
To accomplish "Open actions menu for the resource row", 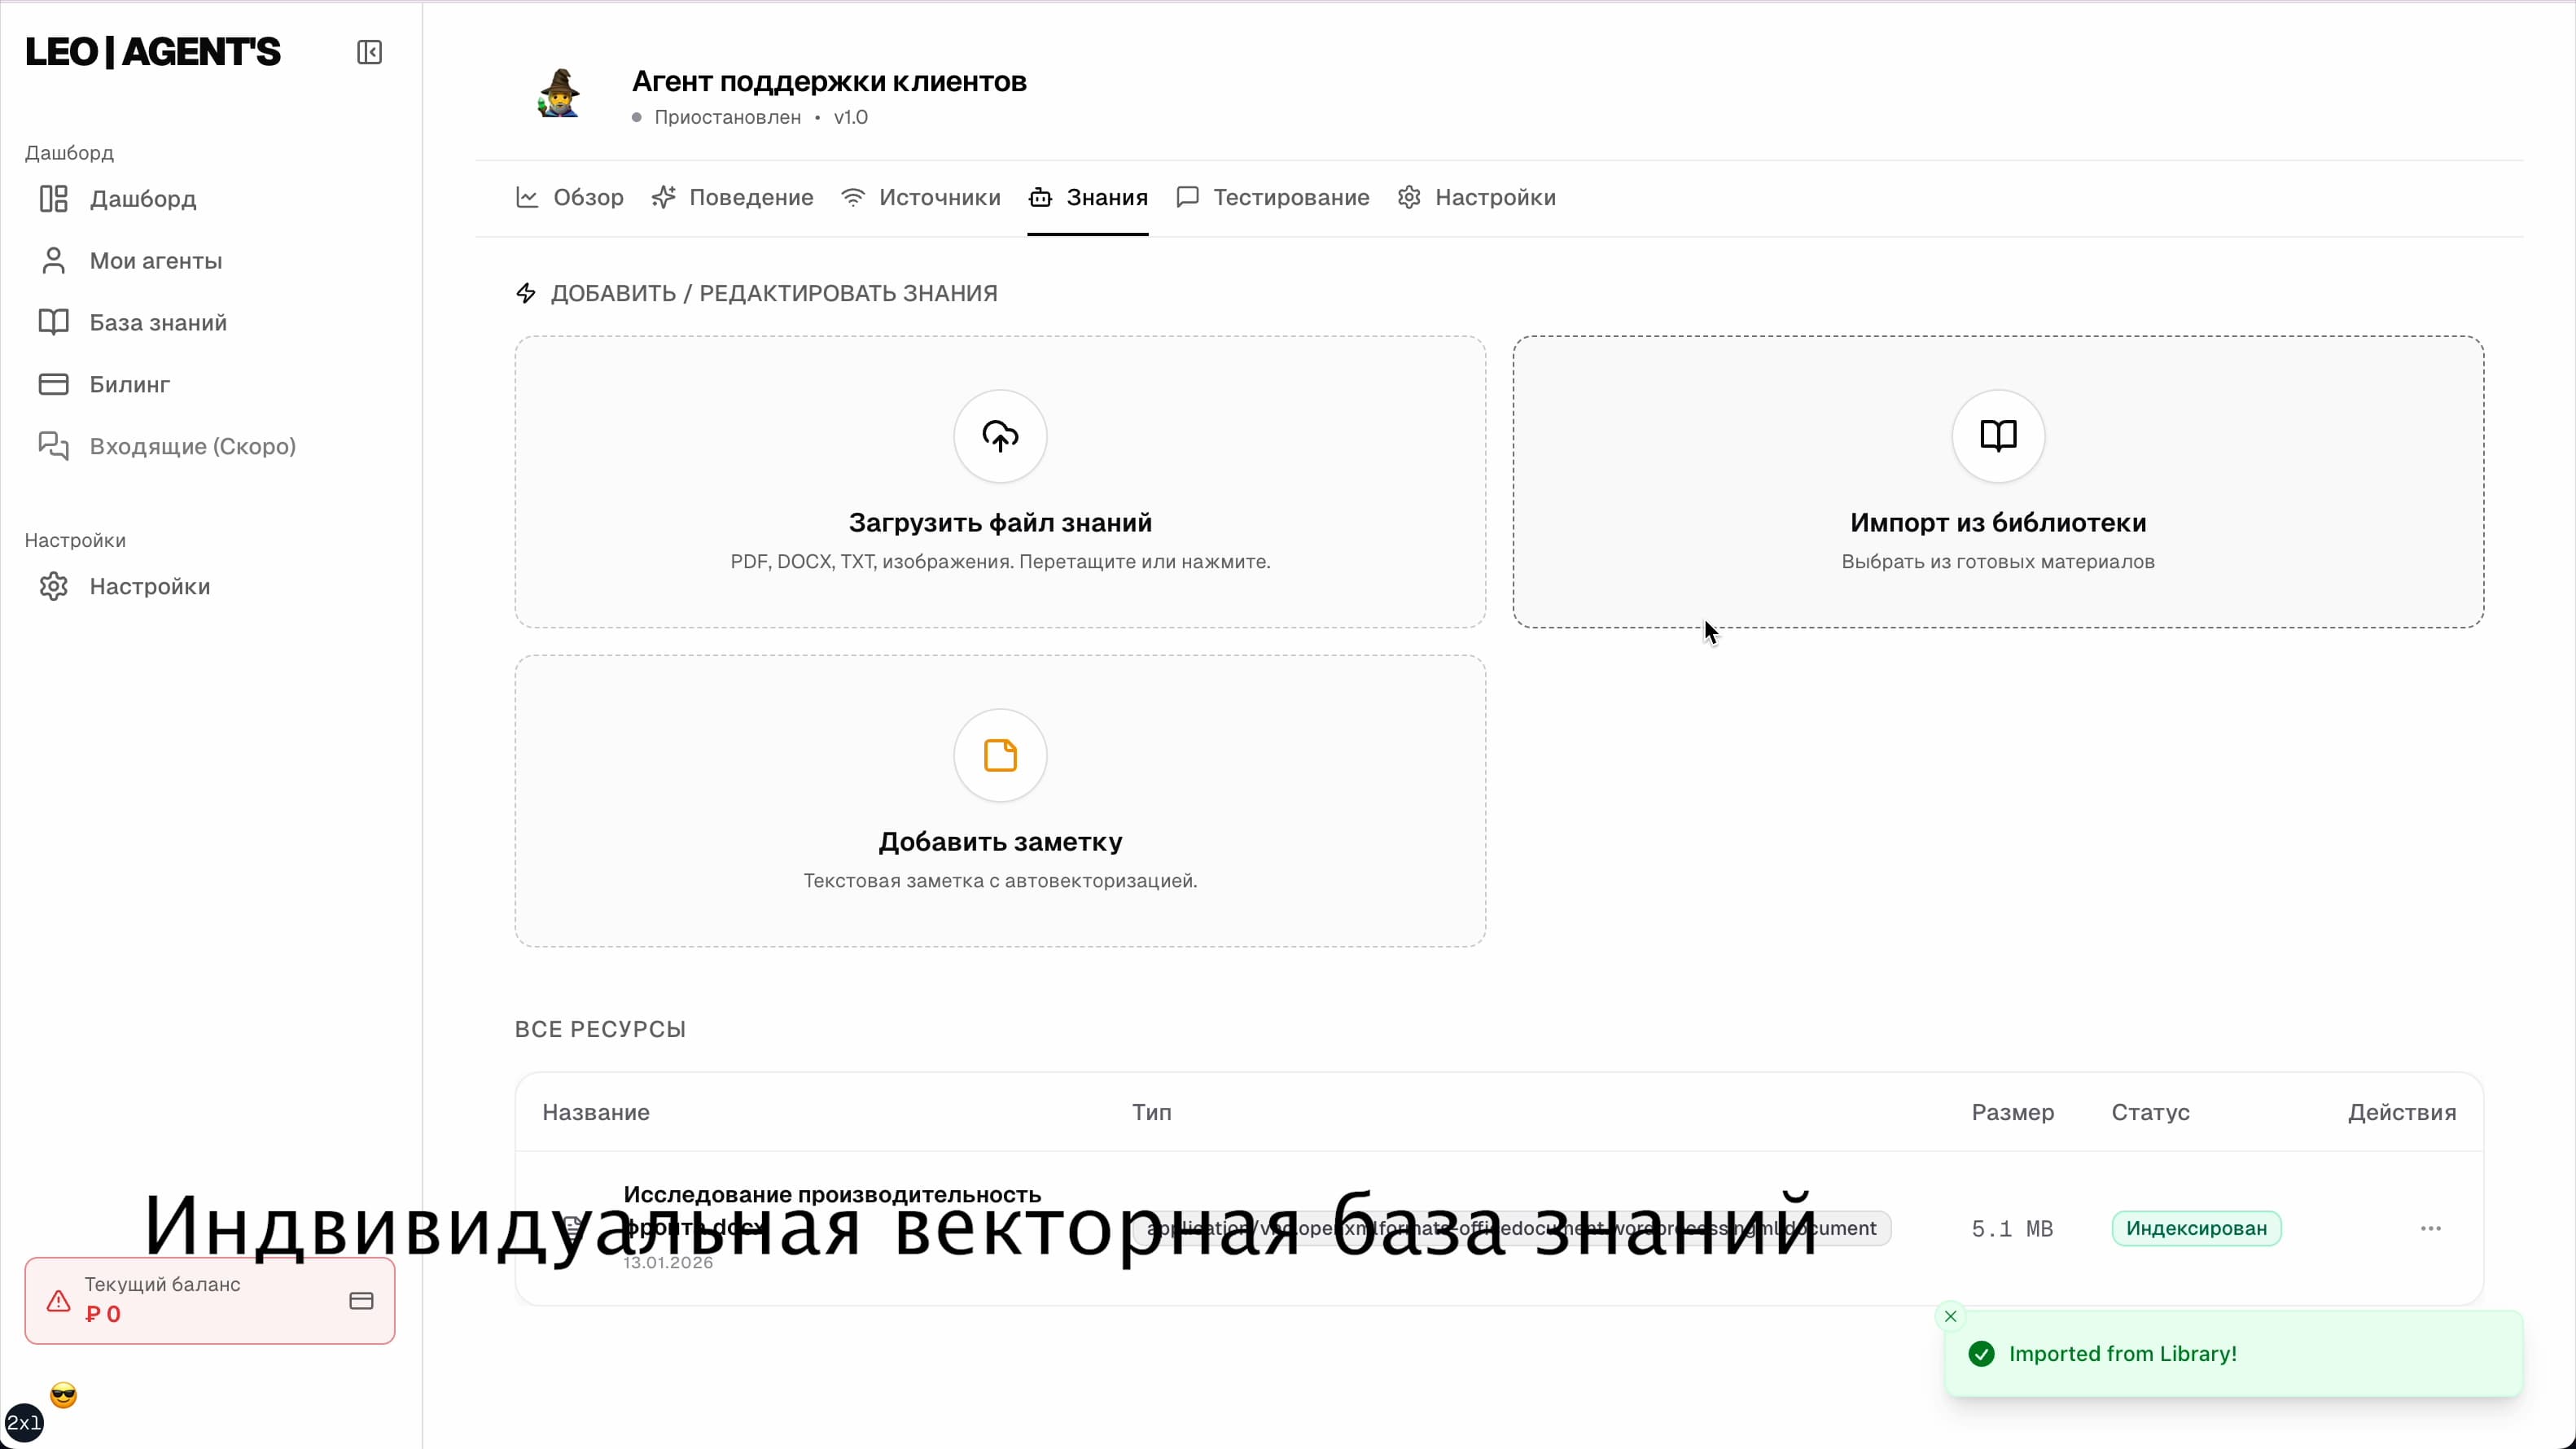I will [x=2431, y=1228].
